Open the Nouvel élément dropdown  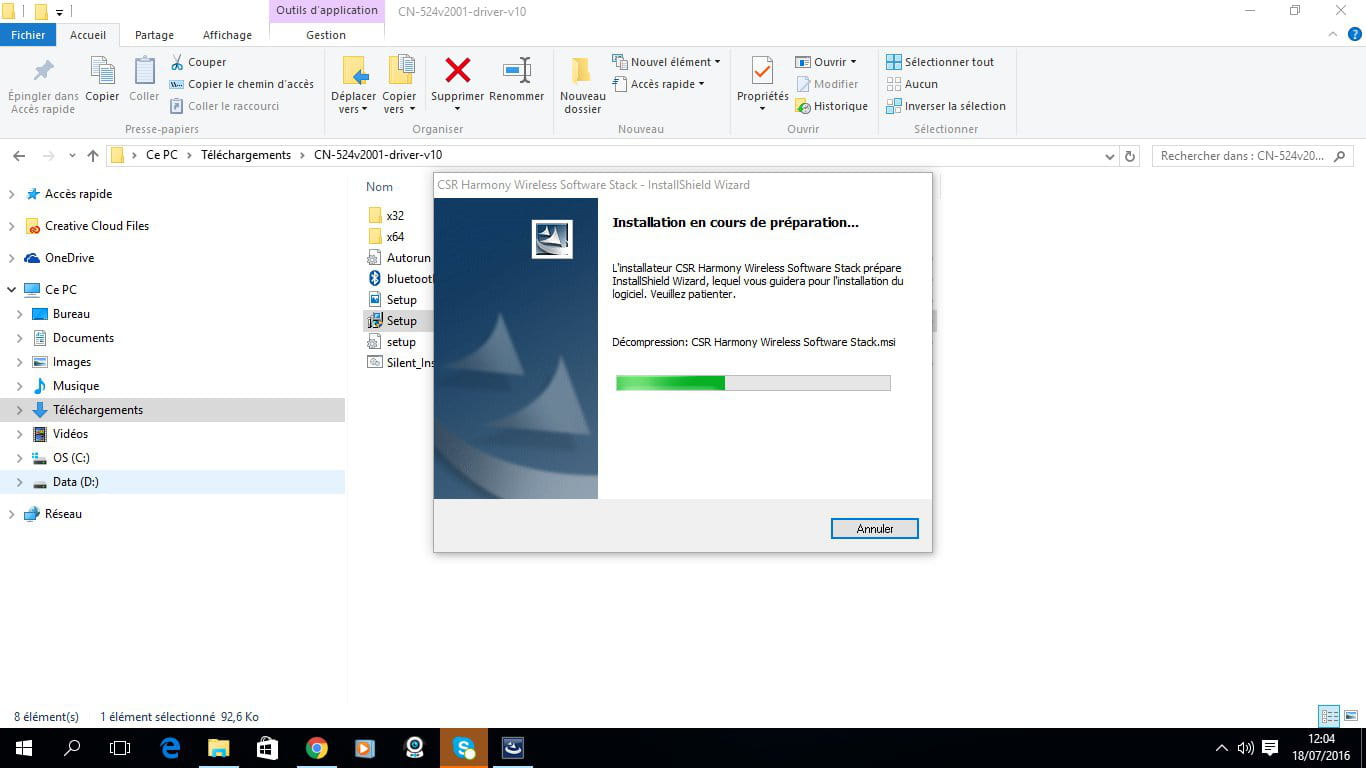tap(666, 62)
